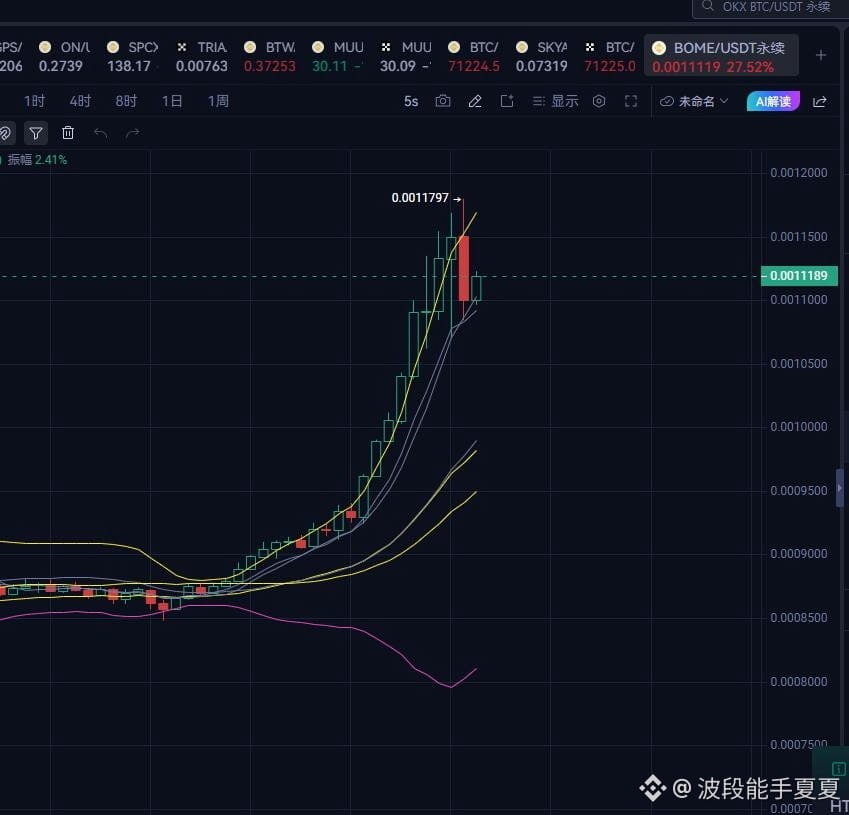The width and height of the screenshot is (849, 815).
Task: Click the 振幅 2.41% indicator text
Action: tap(37, 160)
